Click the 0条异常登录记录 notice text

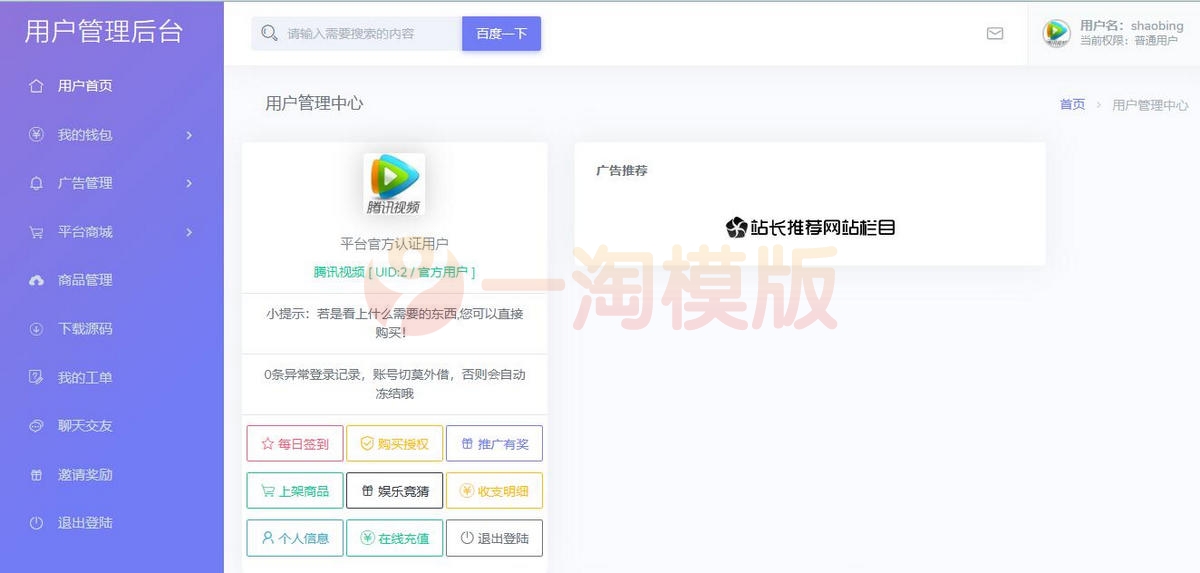click(394, 384)
